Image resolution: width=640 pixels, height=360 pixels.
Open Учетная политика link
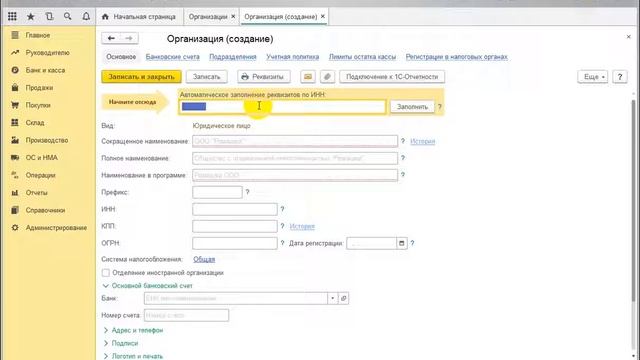pos(293,57)
